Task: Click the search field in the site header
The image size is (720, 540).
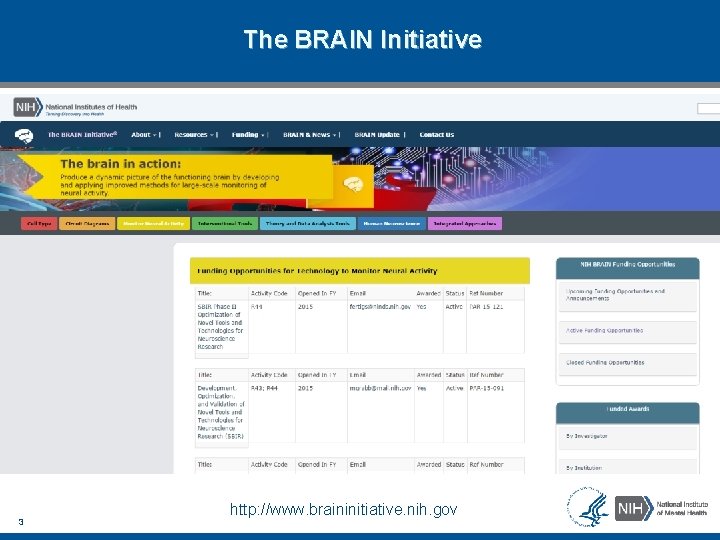Action: point(709,108)
